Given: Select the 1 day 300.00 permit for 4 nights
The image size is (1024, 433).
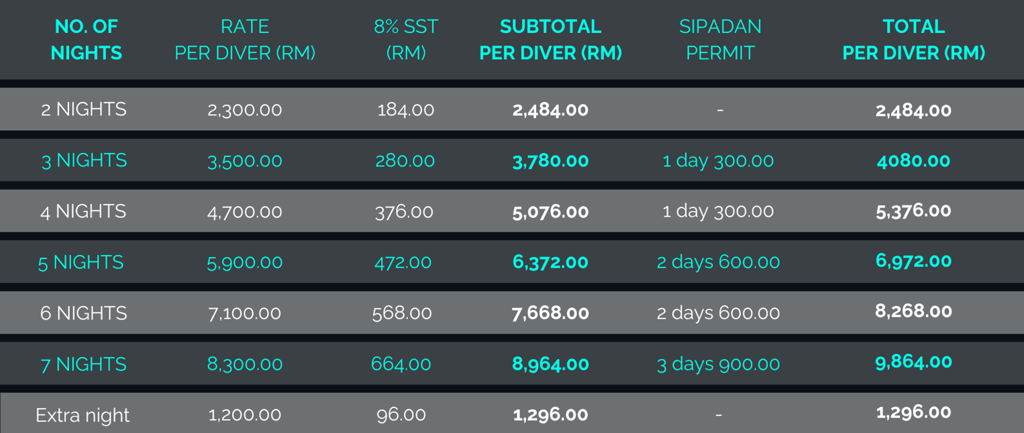Looking at the screenshot, I should [718, 211].
